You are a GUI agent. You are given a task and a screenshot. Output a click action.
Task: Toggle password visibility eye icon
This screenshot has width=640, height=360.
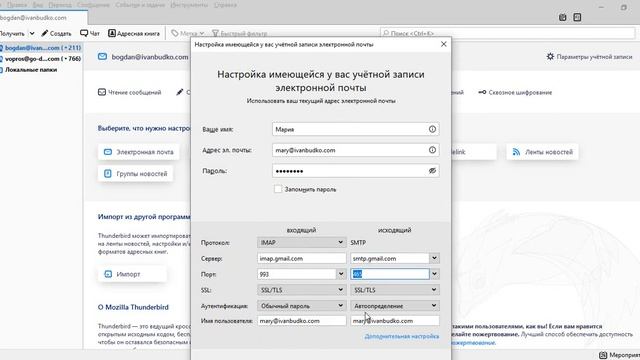(x=432, y=171)
